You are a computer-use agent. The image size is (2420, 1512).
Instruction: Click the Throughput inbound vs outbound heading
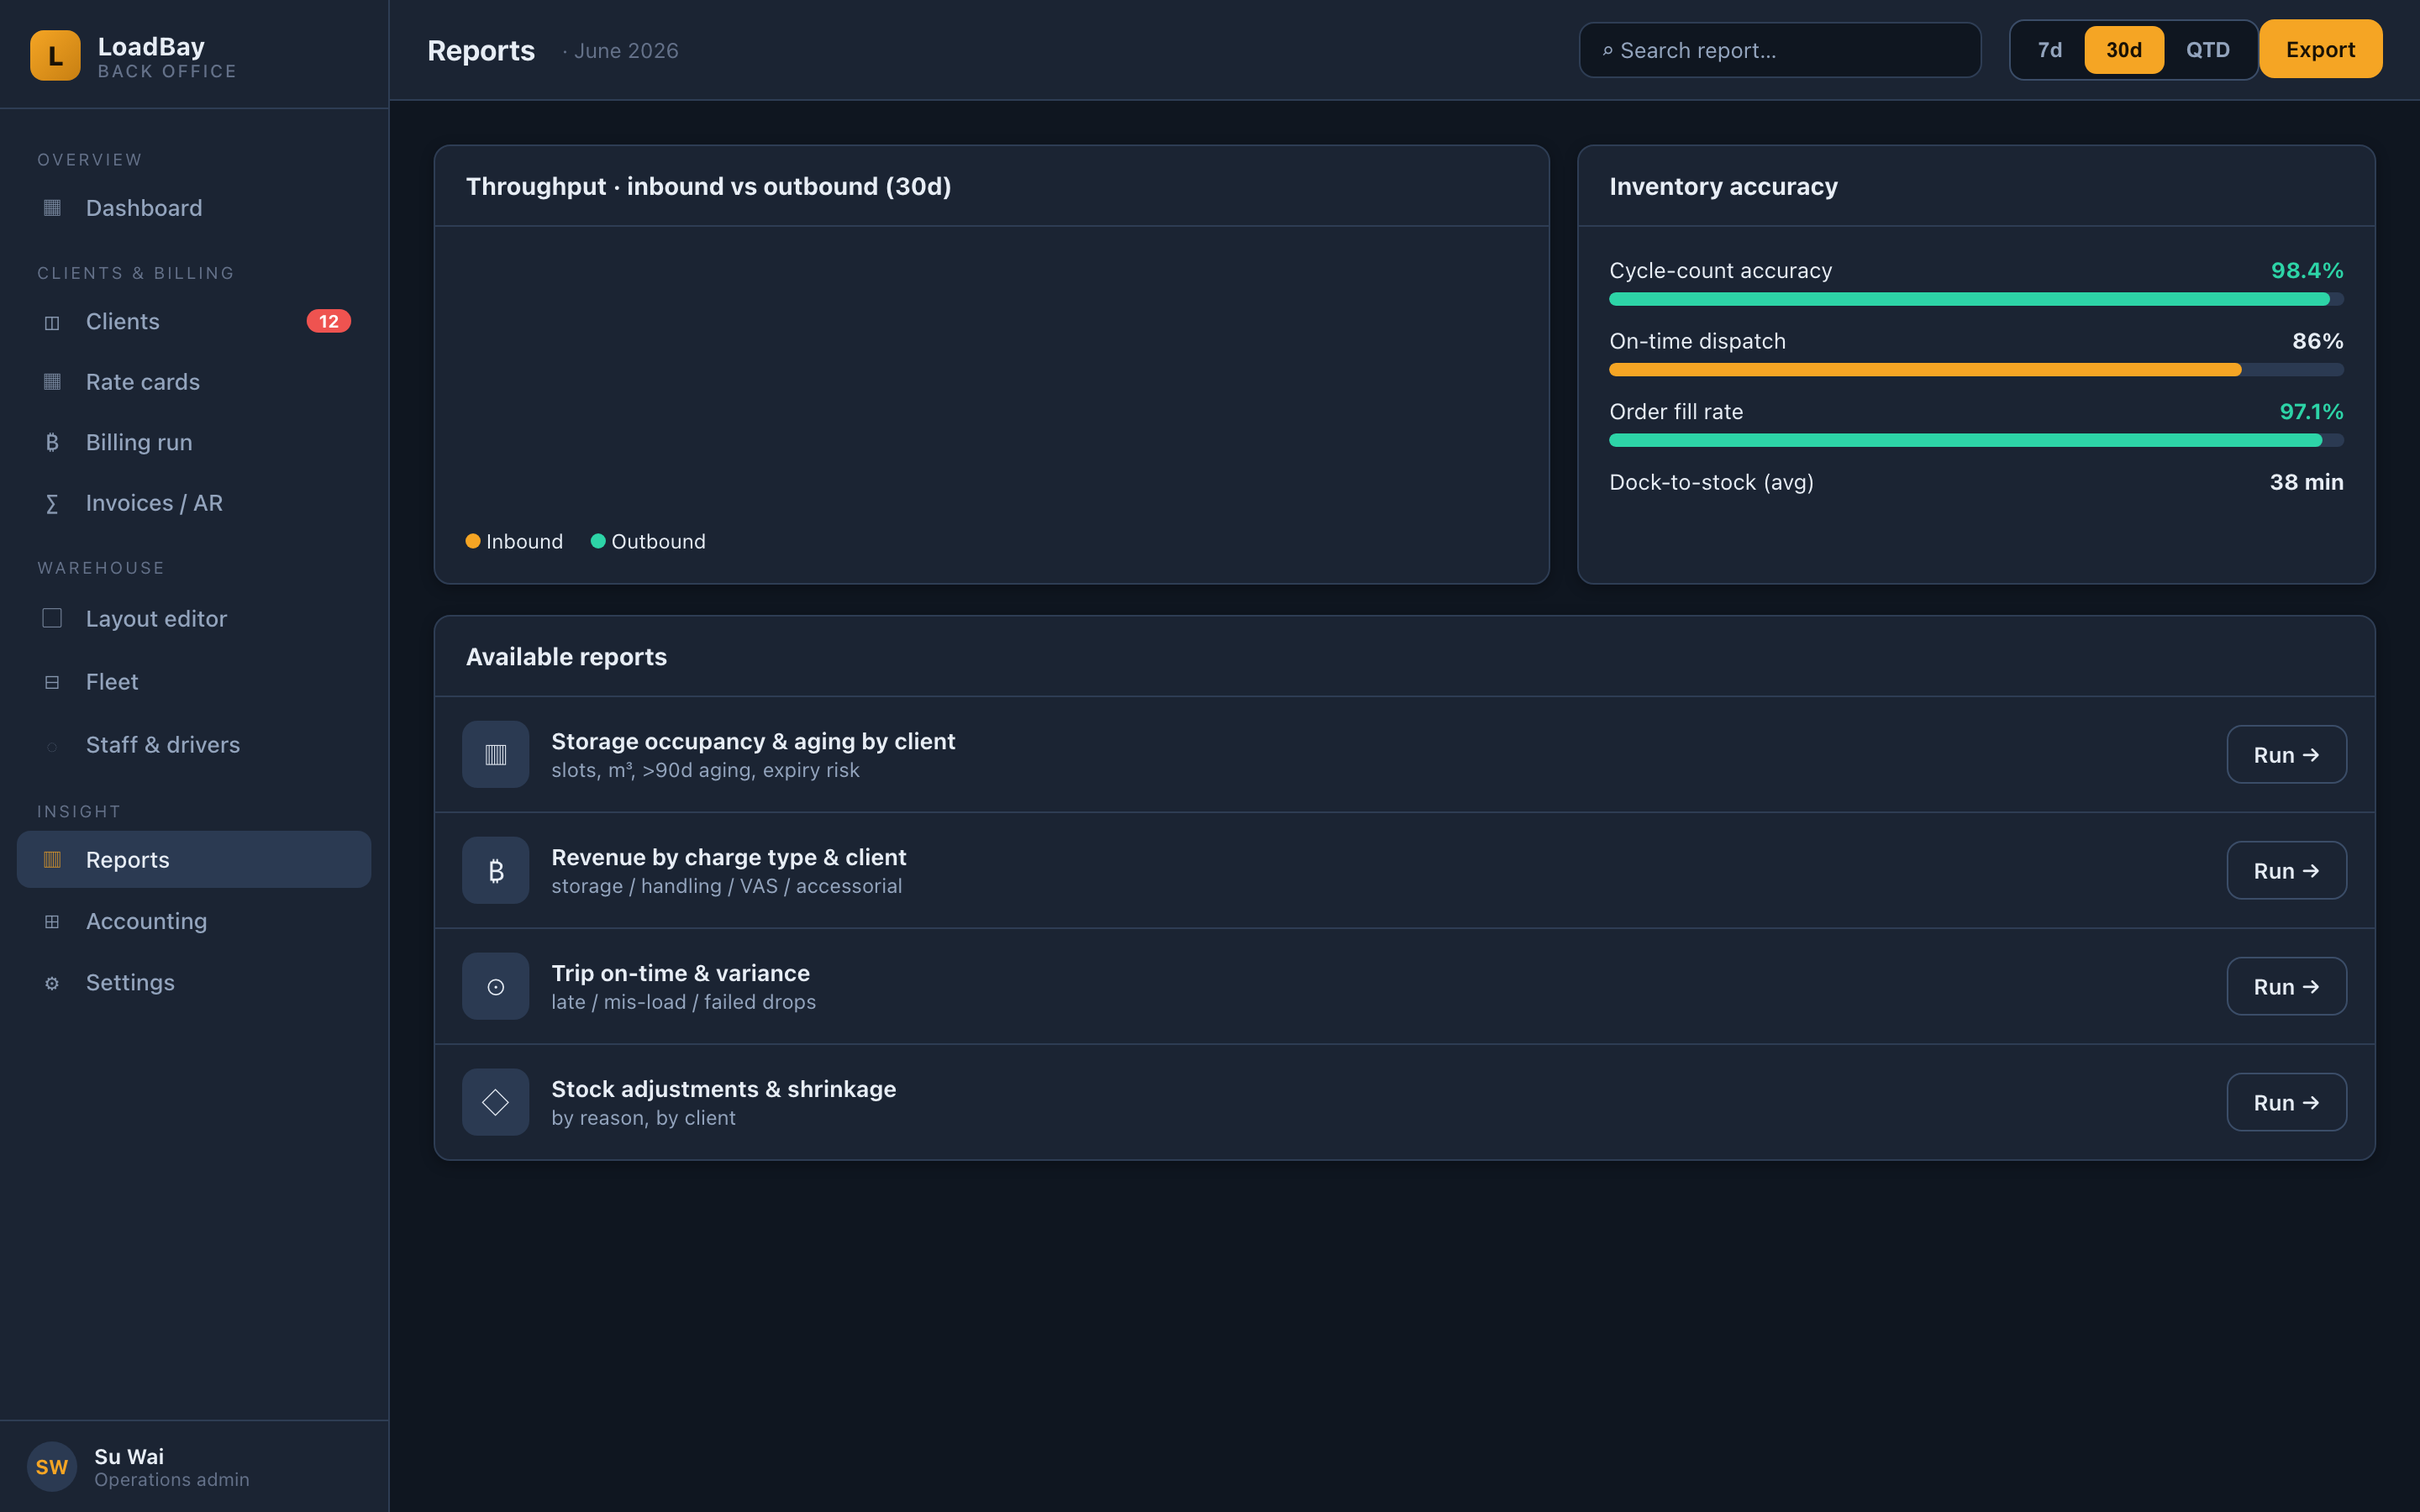click(708, 186)
